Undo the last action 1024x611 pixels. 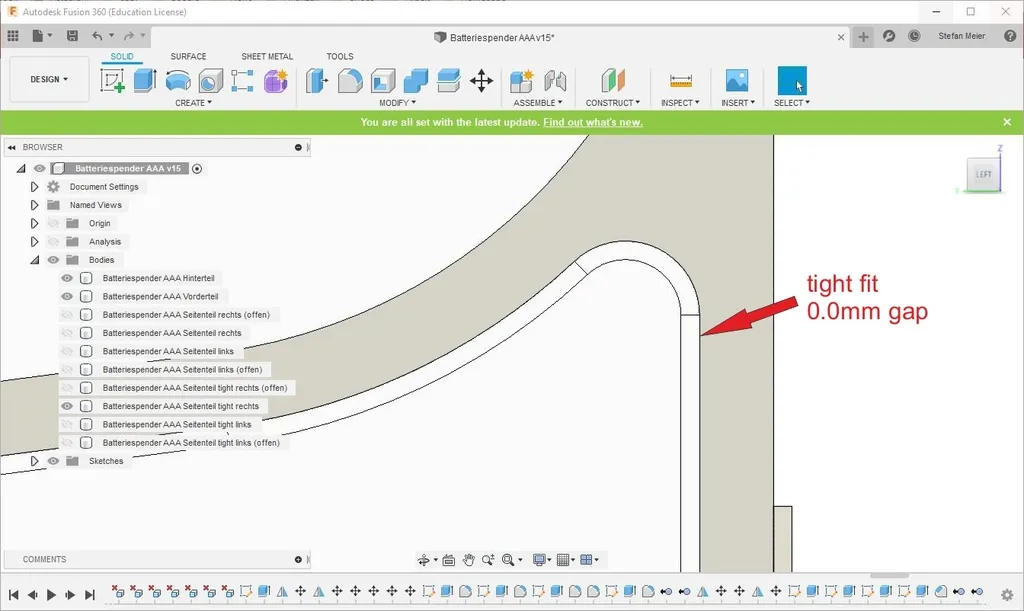(x=97, y=36)
